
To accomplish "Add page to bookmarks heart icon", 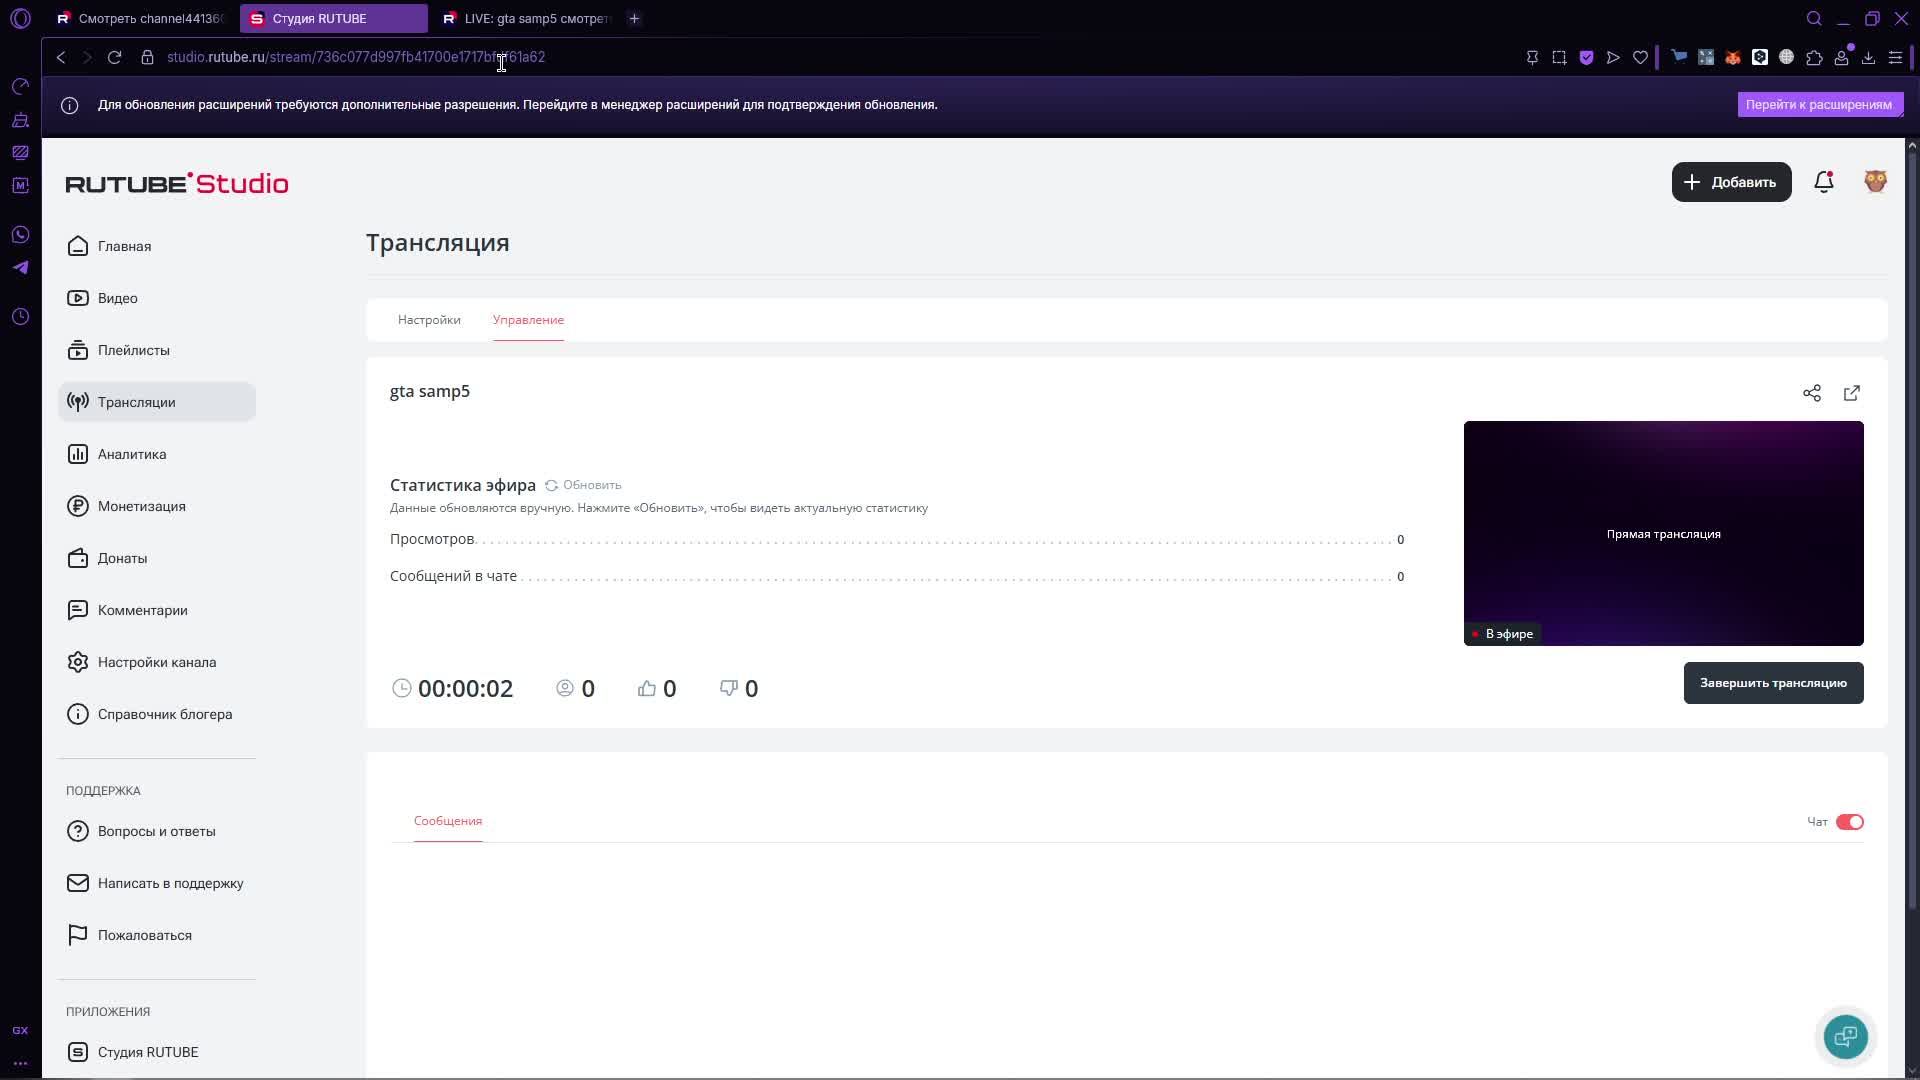I will point(1640,58).
